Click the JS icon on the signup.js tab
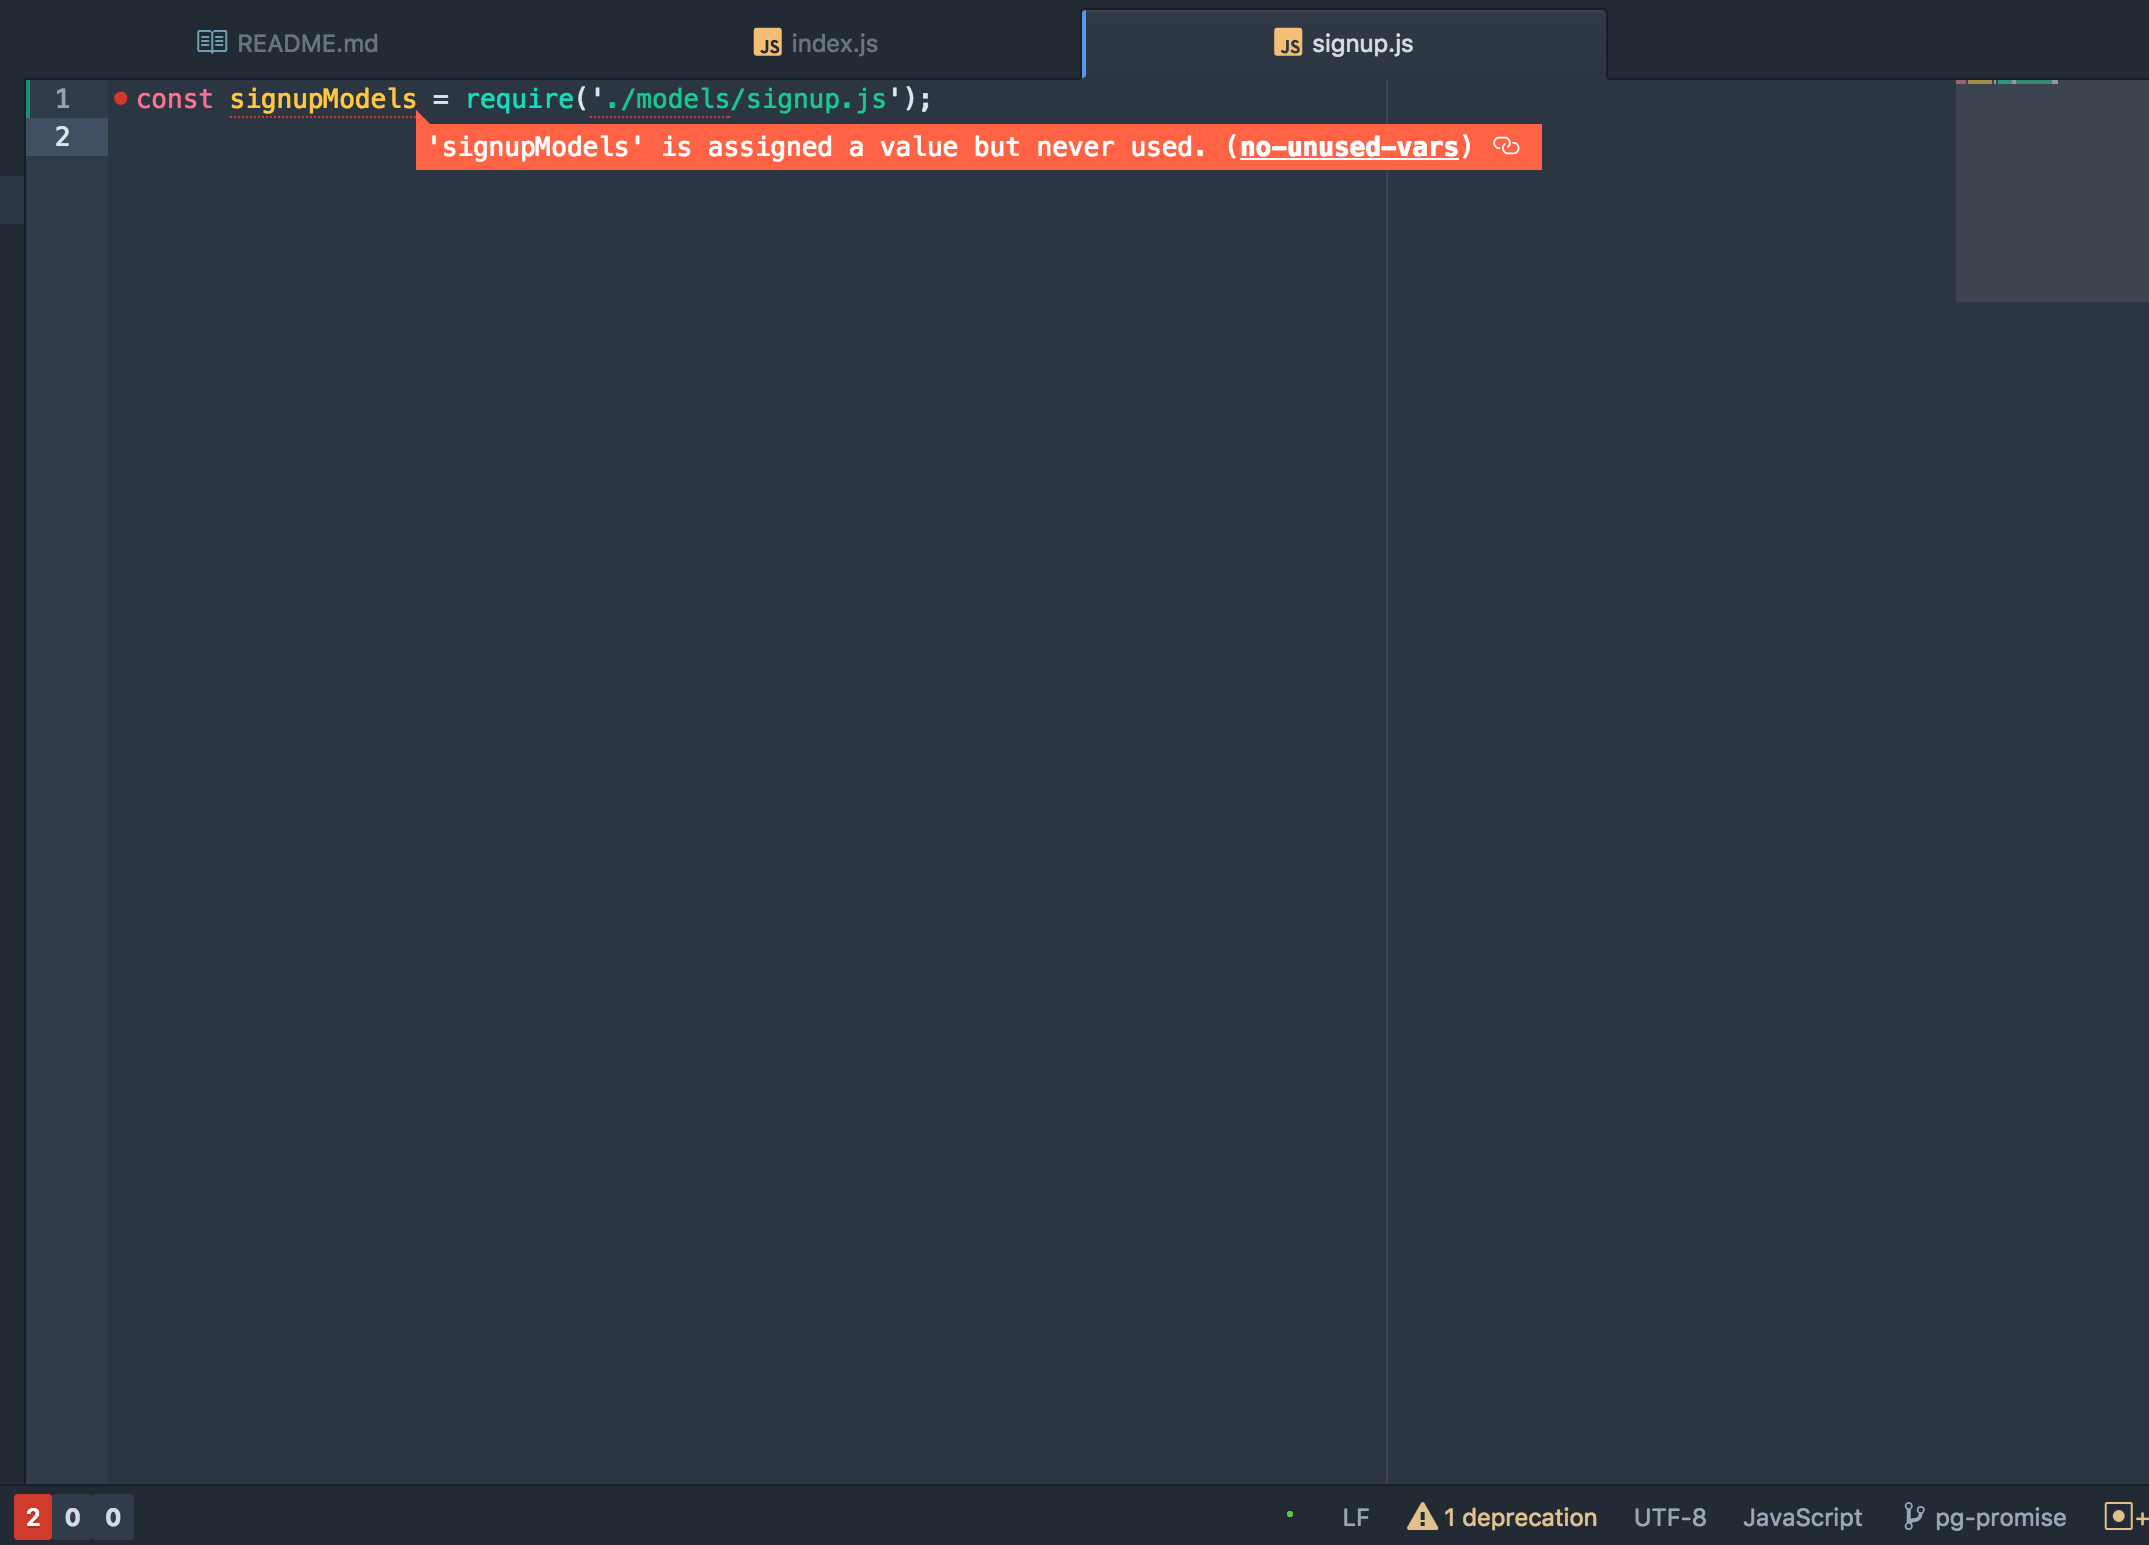The width and height of the screenshot is (2149, 1545). click(1289, 42)
